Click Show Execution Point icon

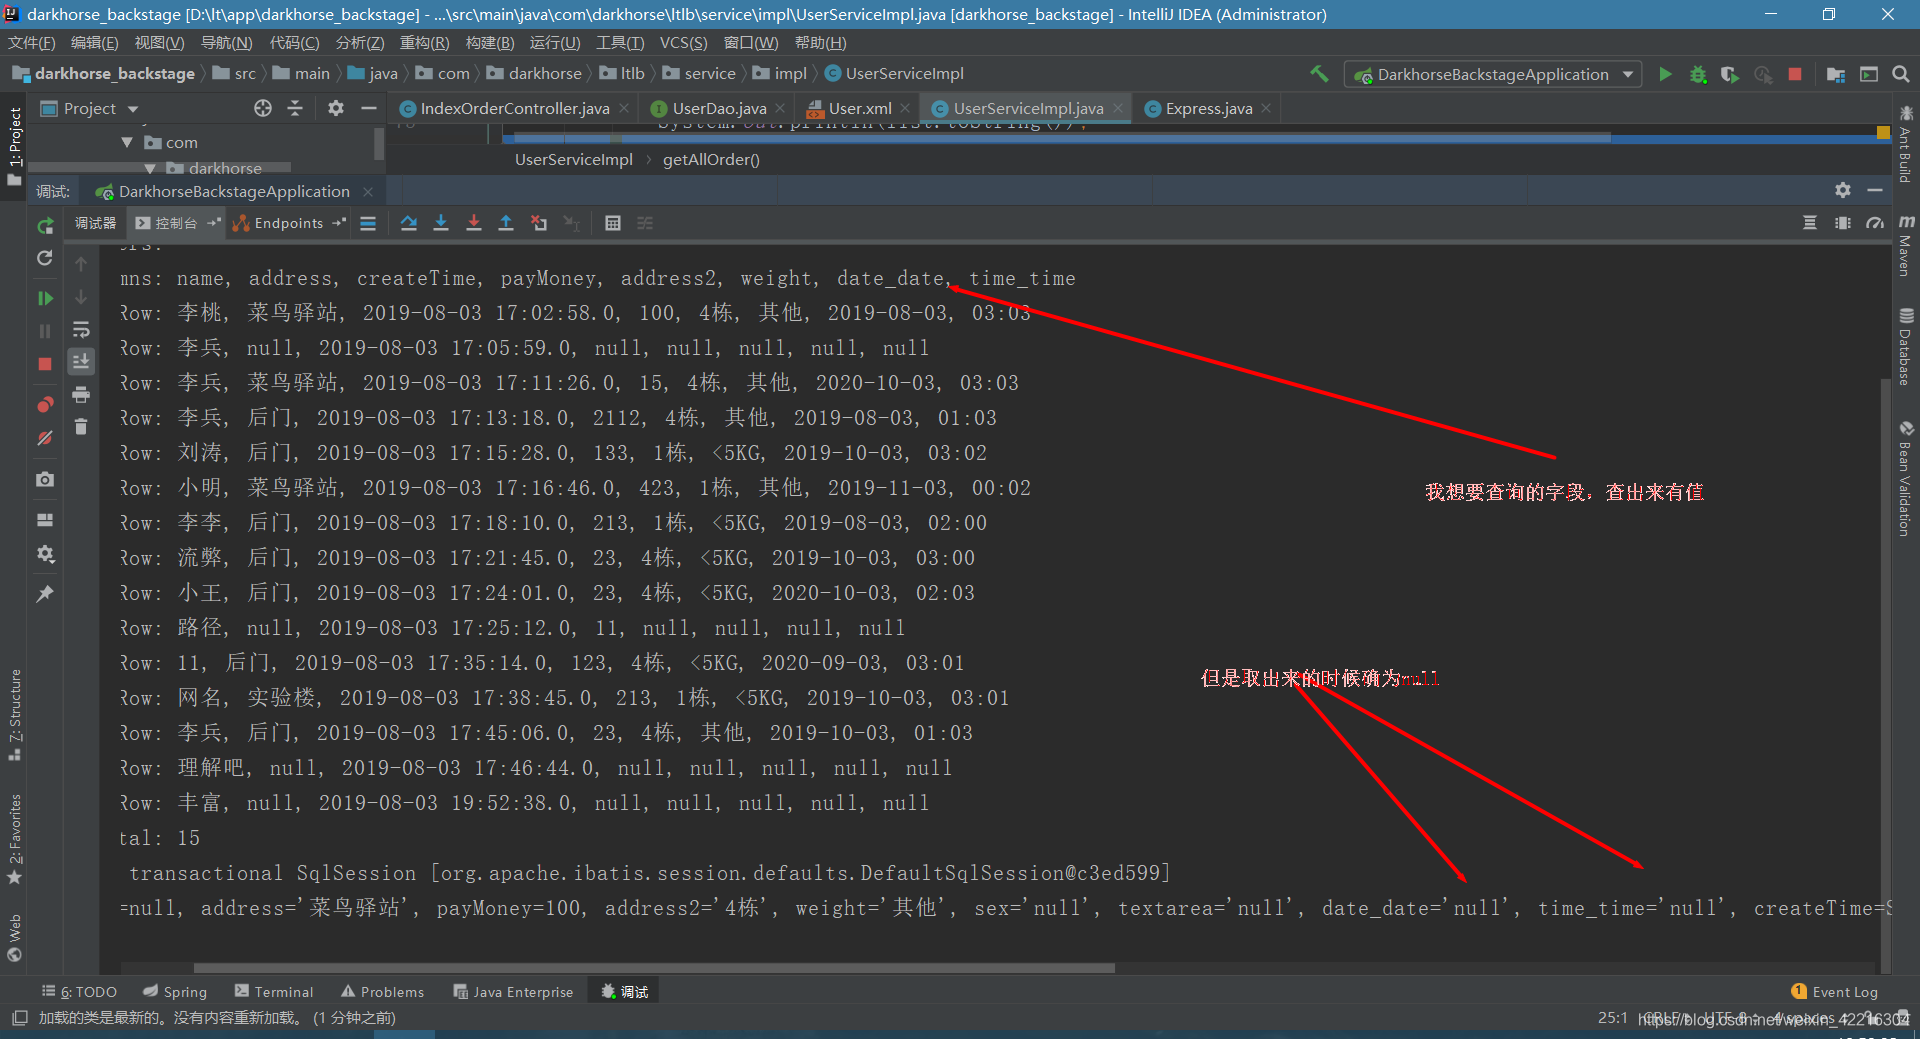click(368, 223)
